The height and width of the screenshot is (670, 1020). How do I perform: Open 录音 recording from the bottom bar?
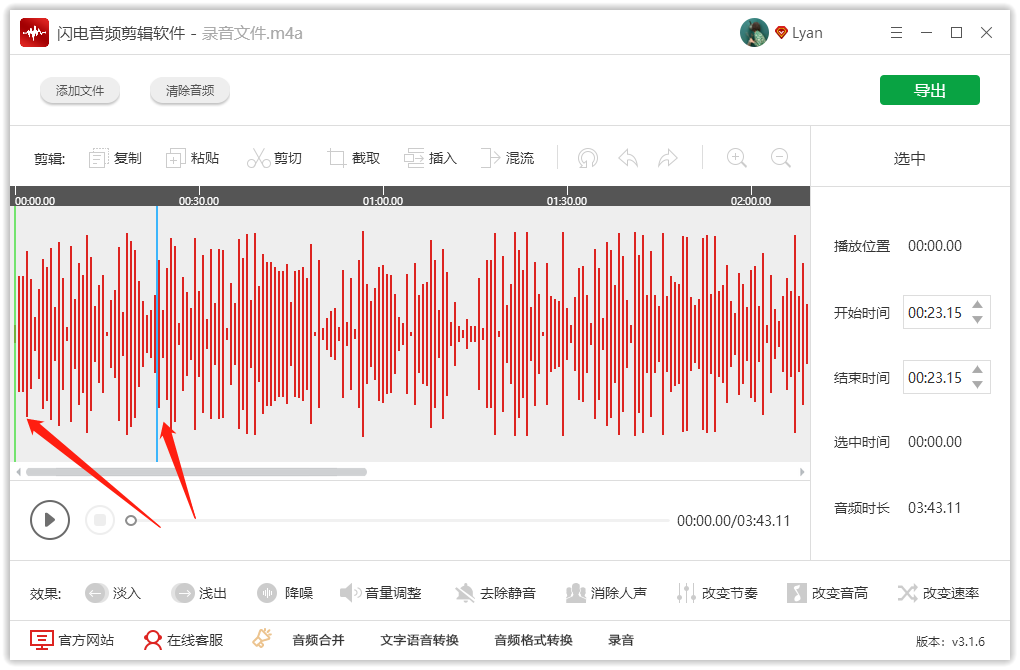point(621,639)
